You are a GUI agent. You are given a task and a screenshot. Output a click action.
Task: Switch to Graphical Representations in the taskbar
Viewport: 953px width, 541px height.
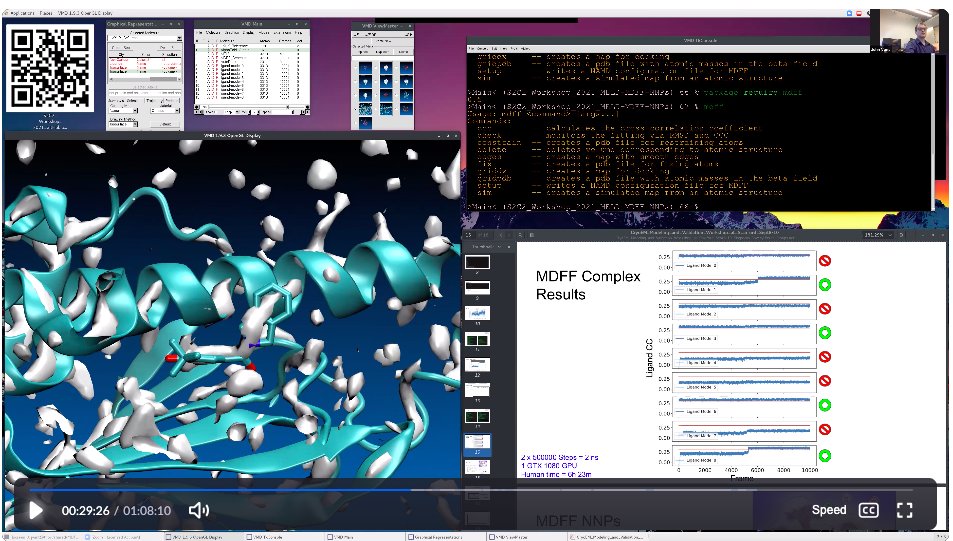click(446, 537)
